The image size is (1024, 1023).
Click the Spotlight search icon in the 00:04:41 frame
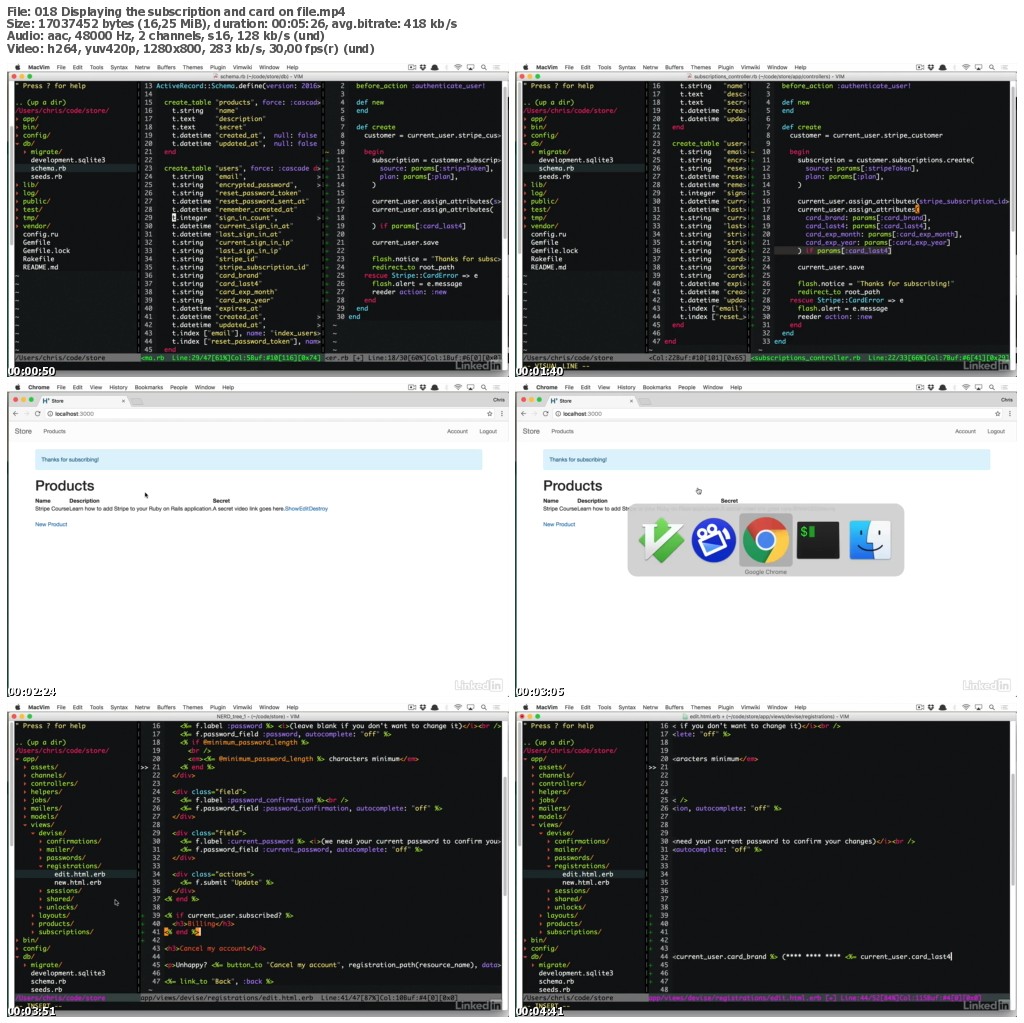pos(992,707)
